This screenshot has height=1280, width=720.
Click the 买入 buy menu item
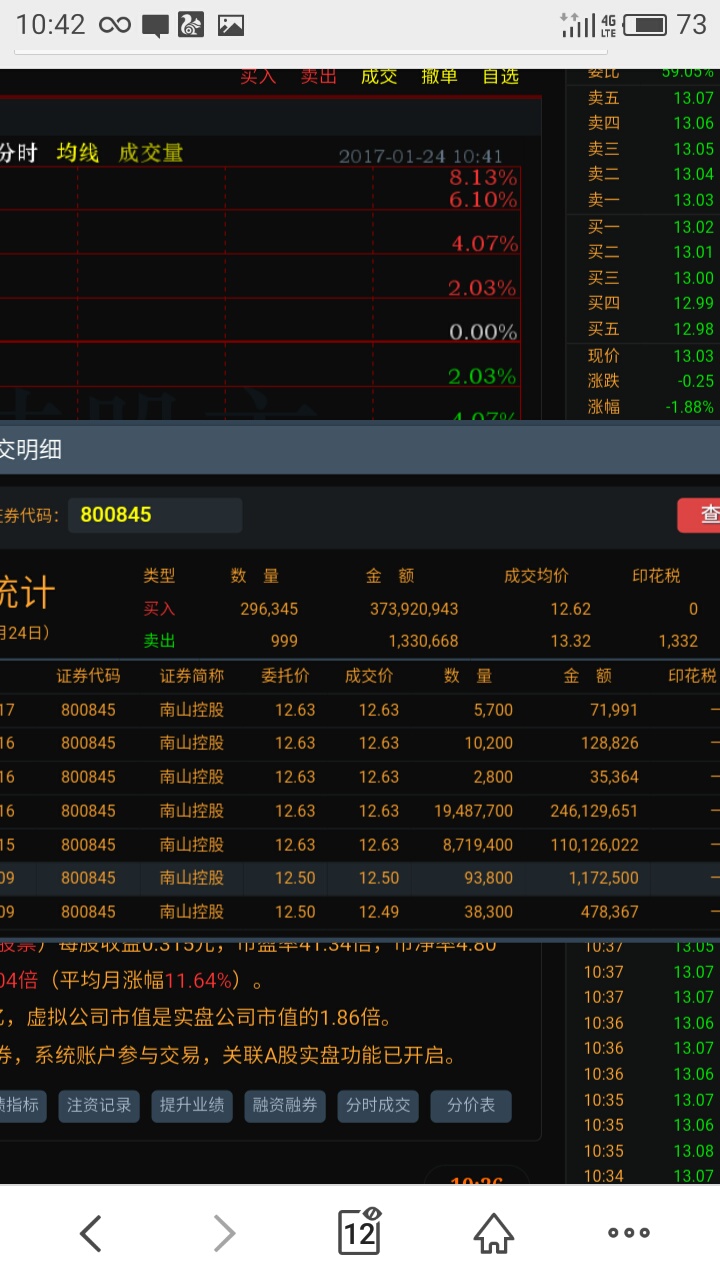pos(258,76)
